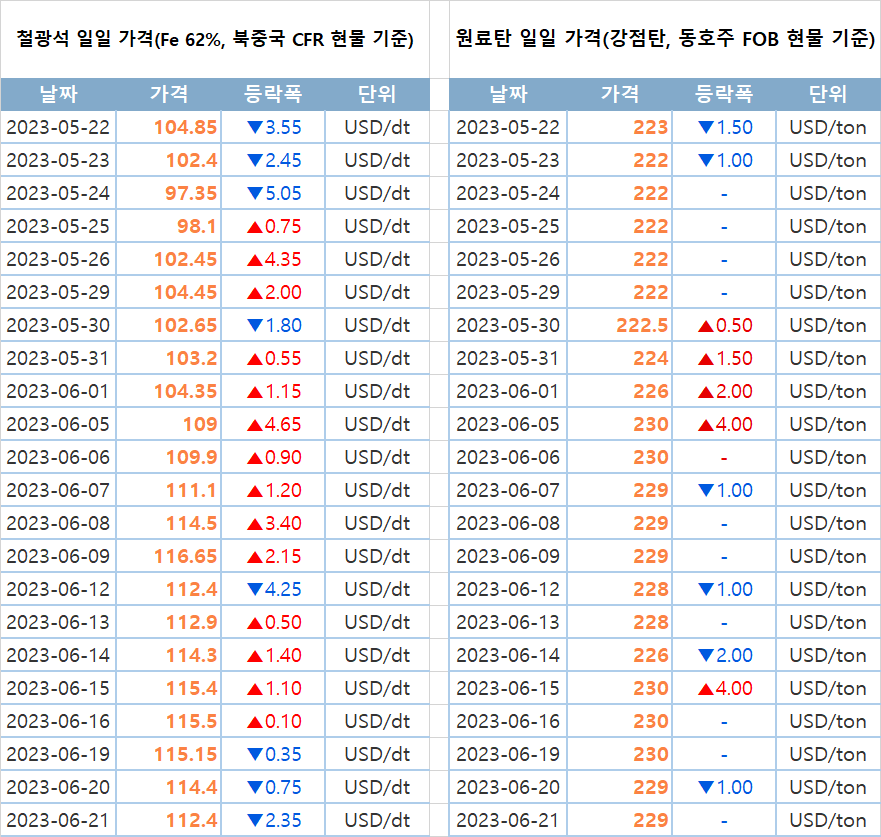The width and height of the screenshot is (881, 837).
Task: Select coking coal change 1.00 on 2023-06-20
Action: tap(725, 788)
